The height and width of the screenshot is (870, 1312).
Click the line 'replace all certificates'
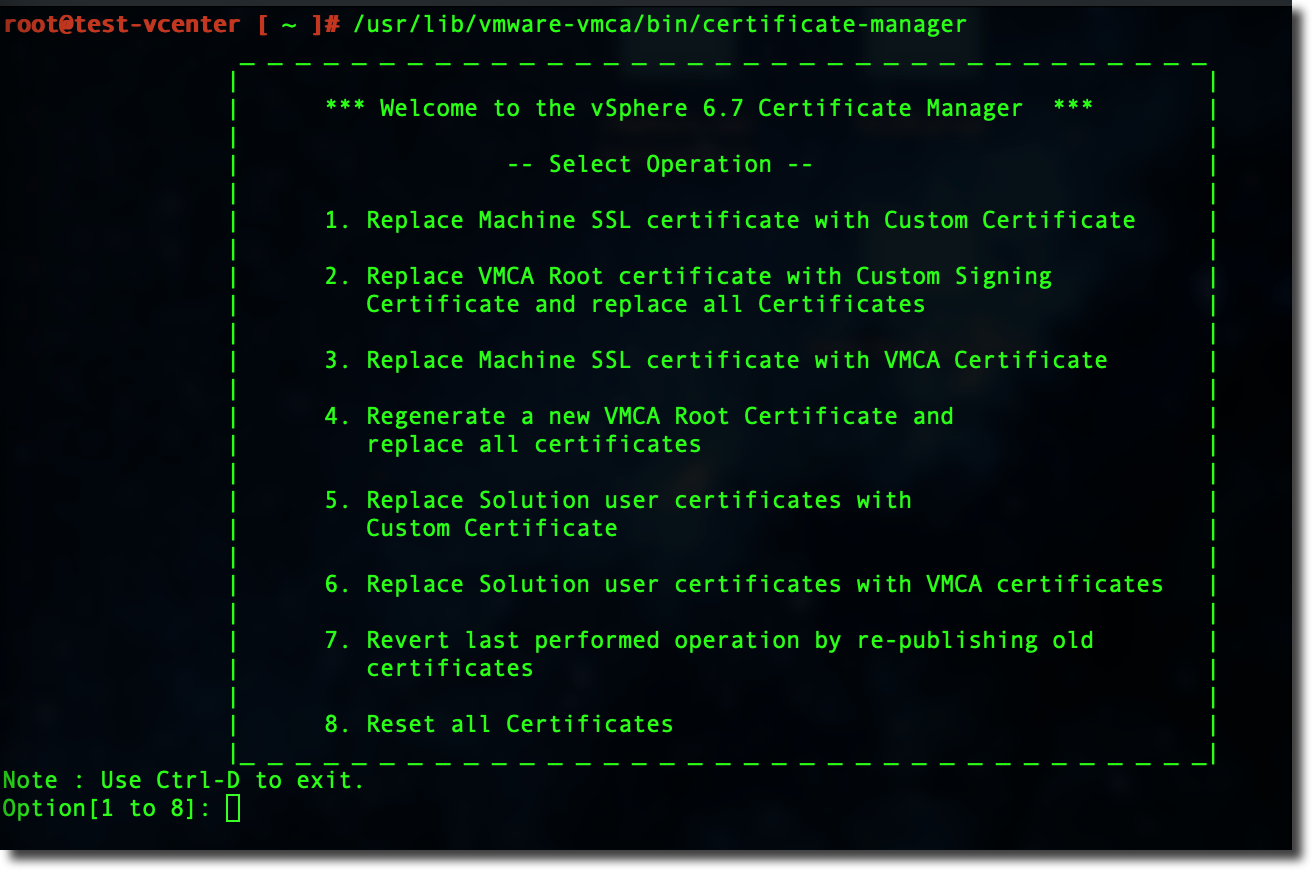point(533,444)
